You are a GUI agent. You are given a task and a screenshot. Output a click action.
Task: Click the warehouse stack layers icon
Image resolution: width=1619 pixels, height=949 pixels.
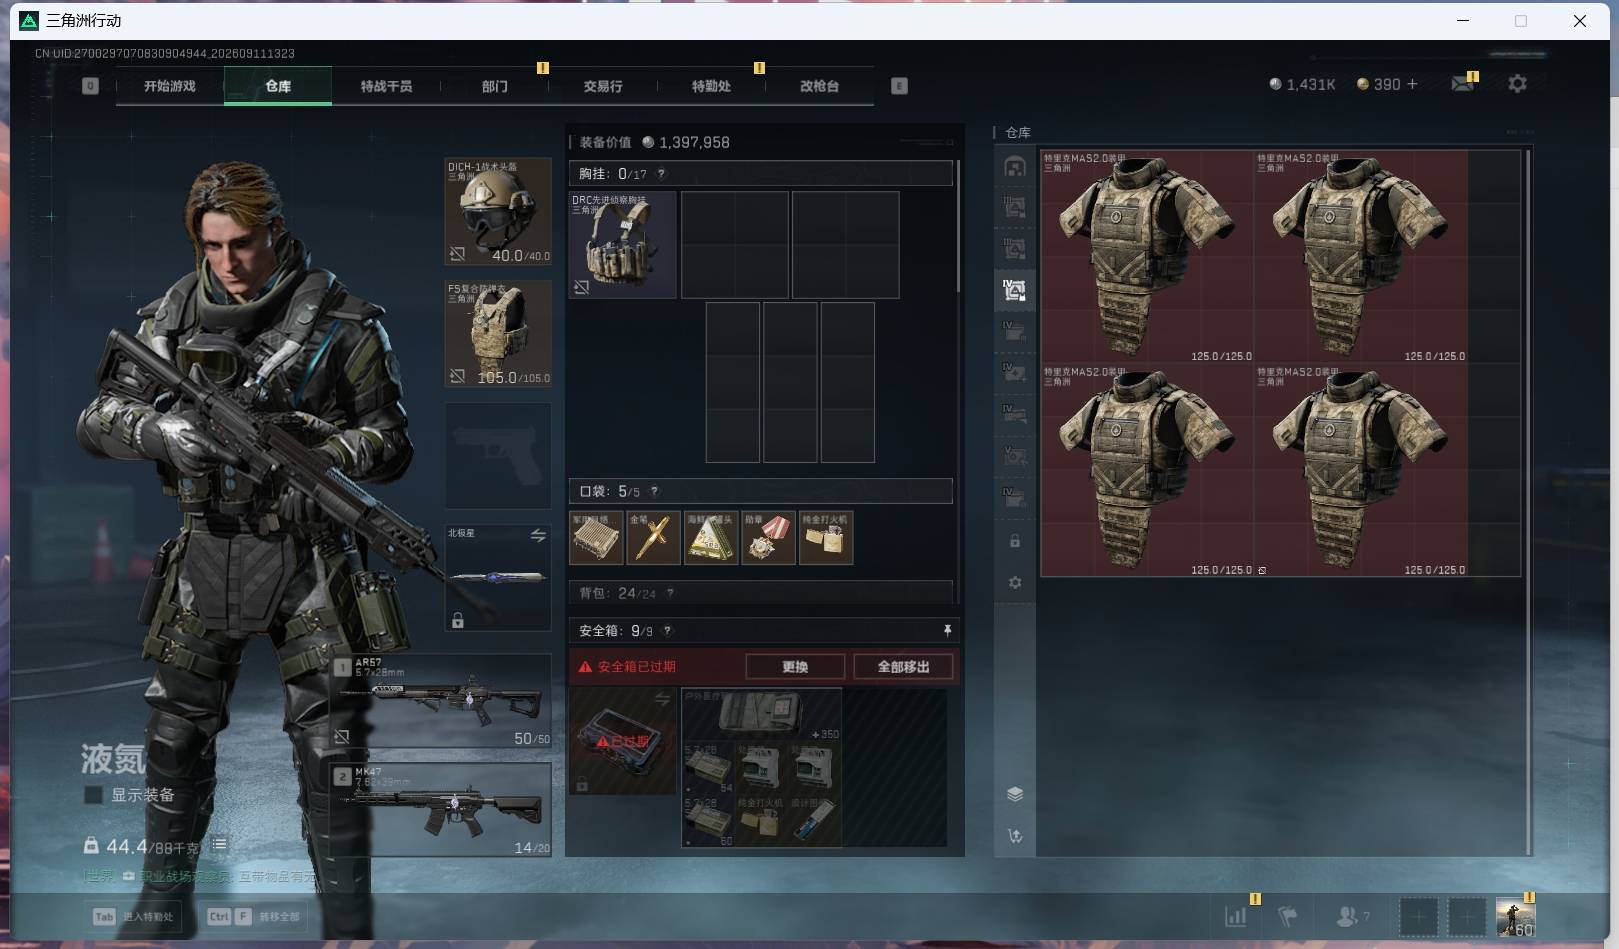click(x=1015, y=794)
